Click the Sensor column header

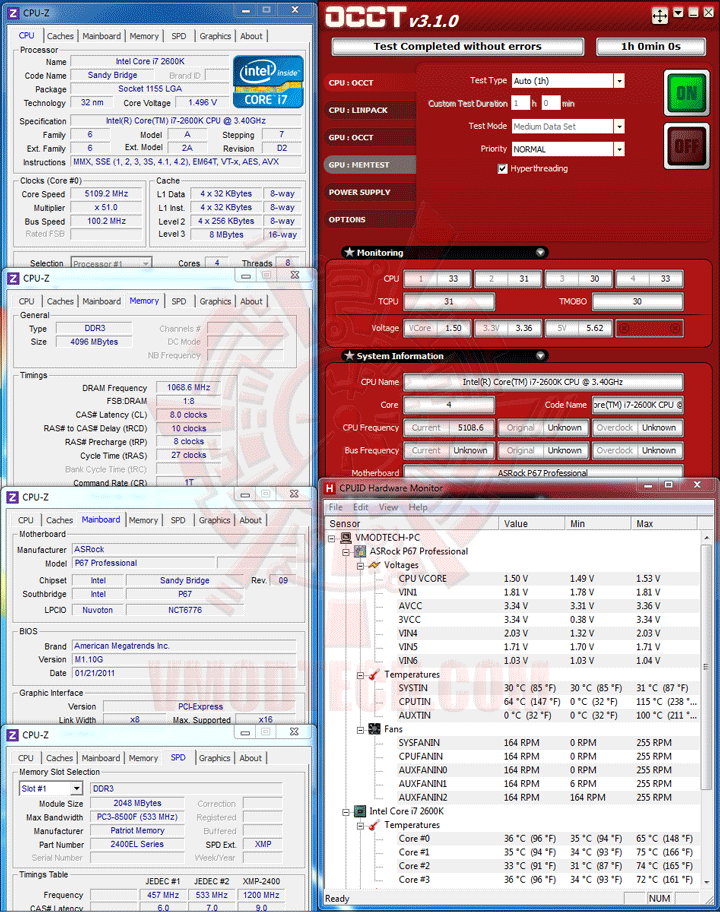(x=412, y=523)
